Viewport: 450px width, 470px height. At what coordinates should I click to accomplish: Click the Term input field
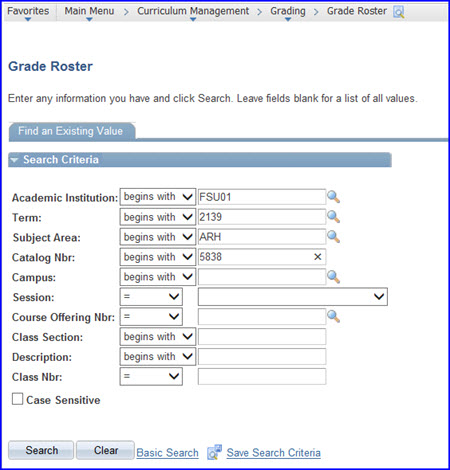click(x=262, y=217)
